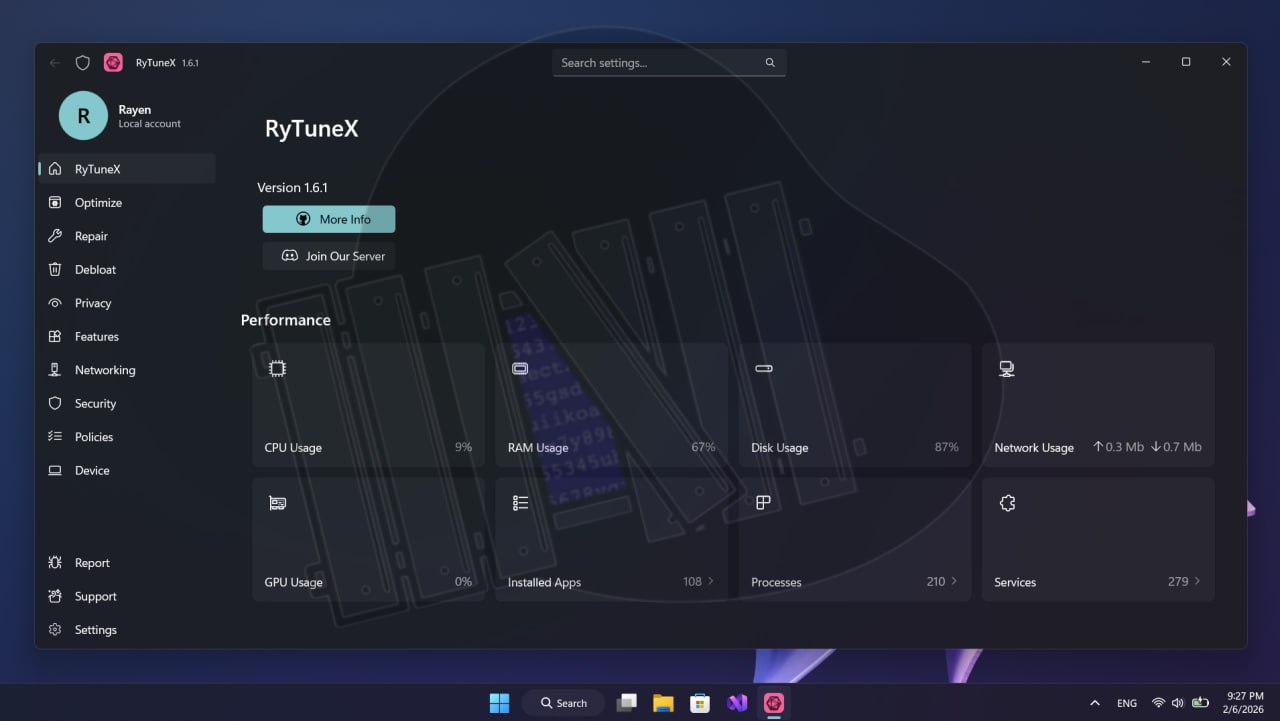Open the Services list chevron
Viewport: 1280px width, 721px height.
click(x=1197, y=581)
